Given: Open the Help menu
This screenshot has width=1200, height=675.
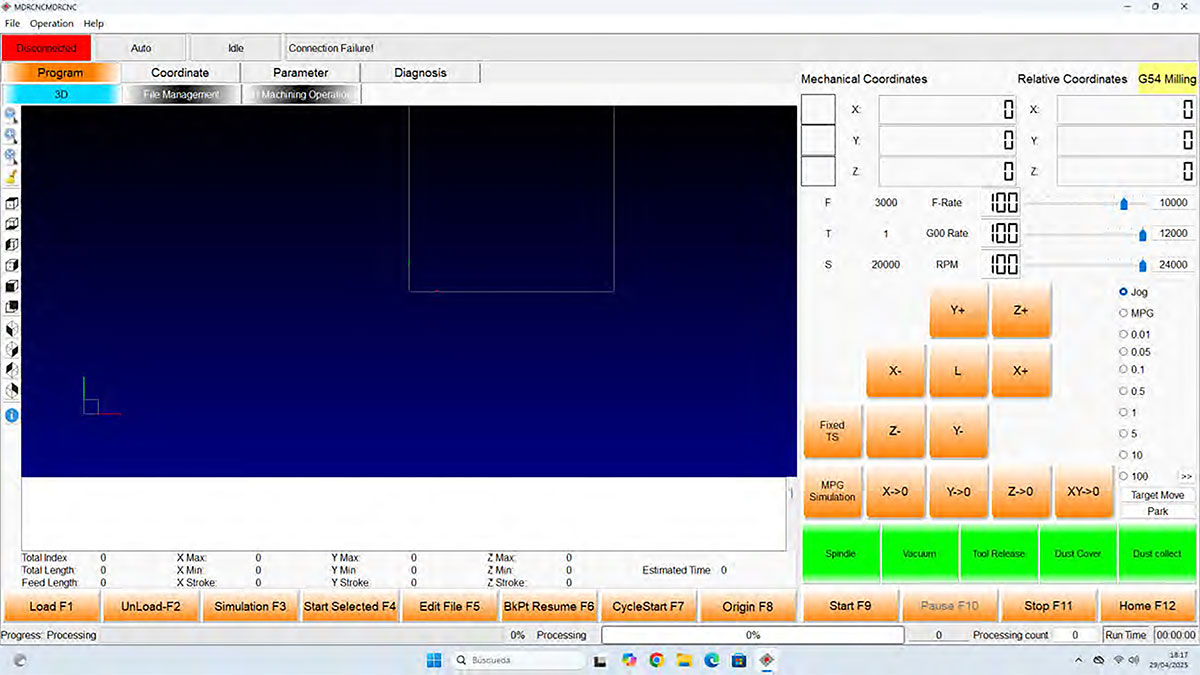Looking at the screenshot, I should pyautogui.click(x=93, y=23).
